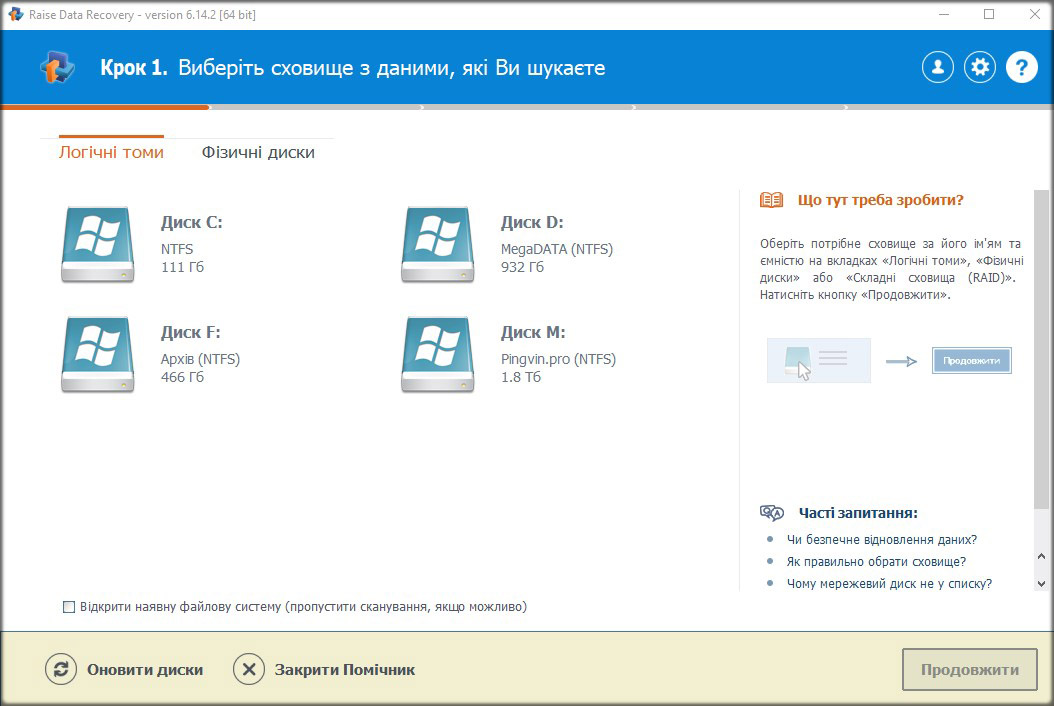Choose the Disk F: Архів drive icon

click(97, 354)
